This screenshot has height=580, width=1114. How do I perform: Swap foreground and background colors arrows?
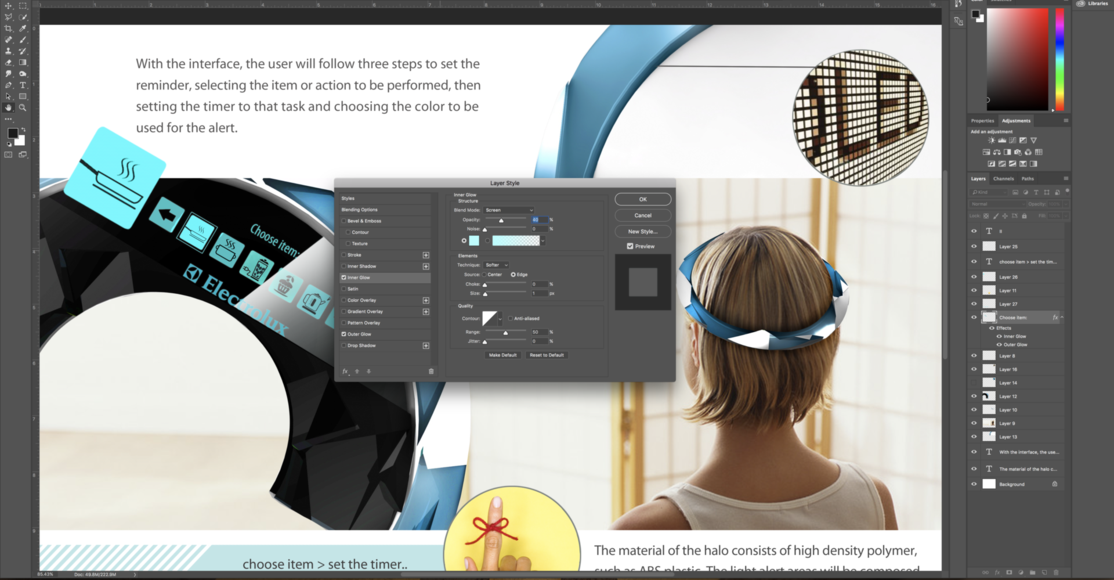click(23, 129)
